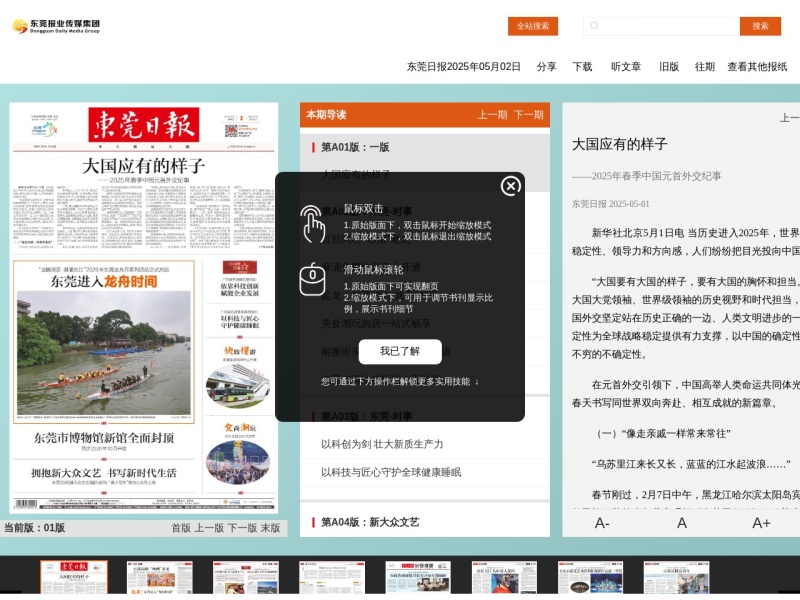Increase article font size with A+
The height and width of the screenshot is (600, 800).
[761, 523]
